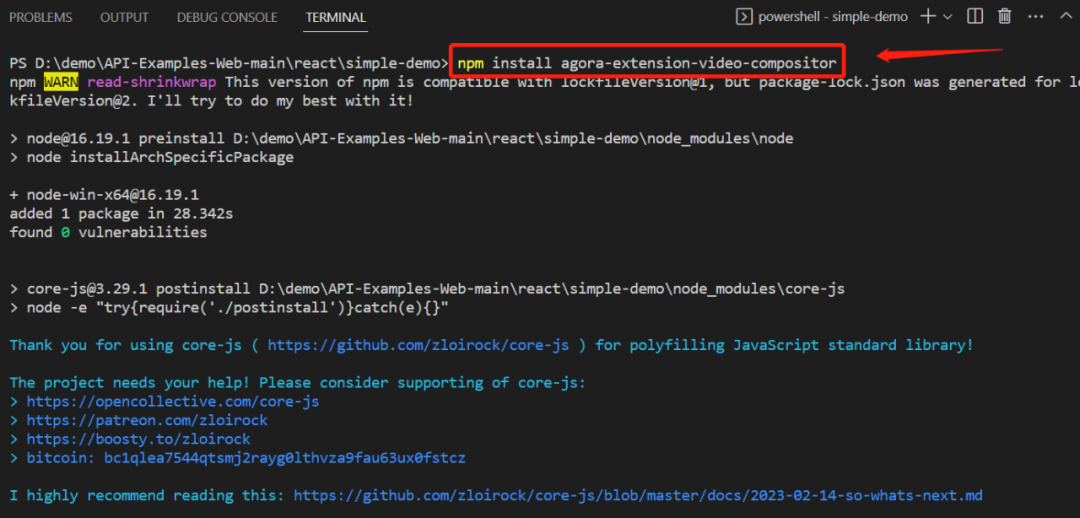The width and height of the screenshot is (1080, 518).
Task: Click the yellow WARN label
Action: [x=62, y=82]
